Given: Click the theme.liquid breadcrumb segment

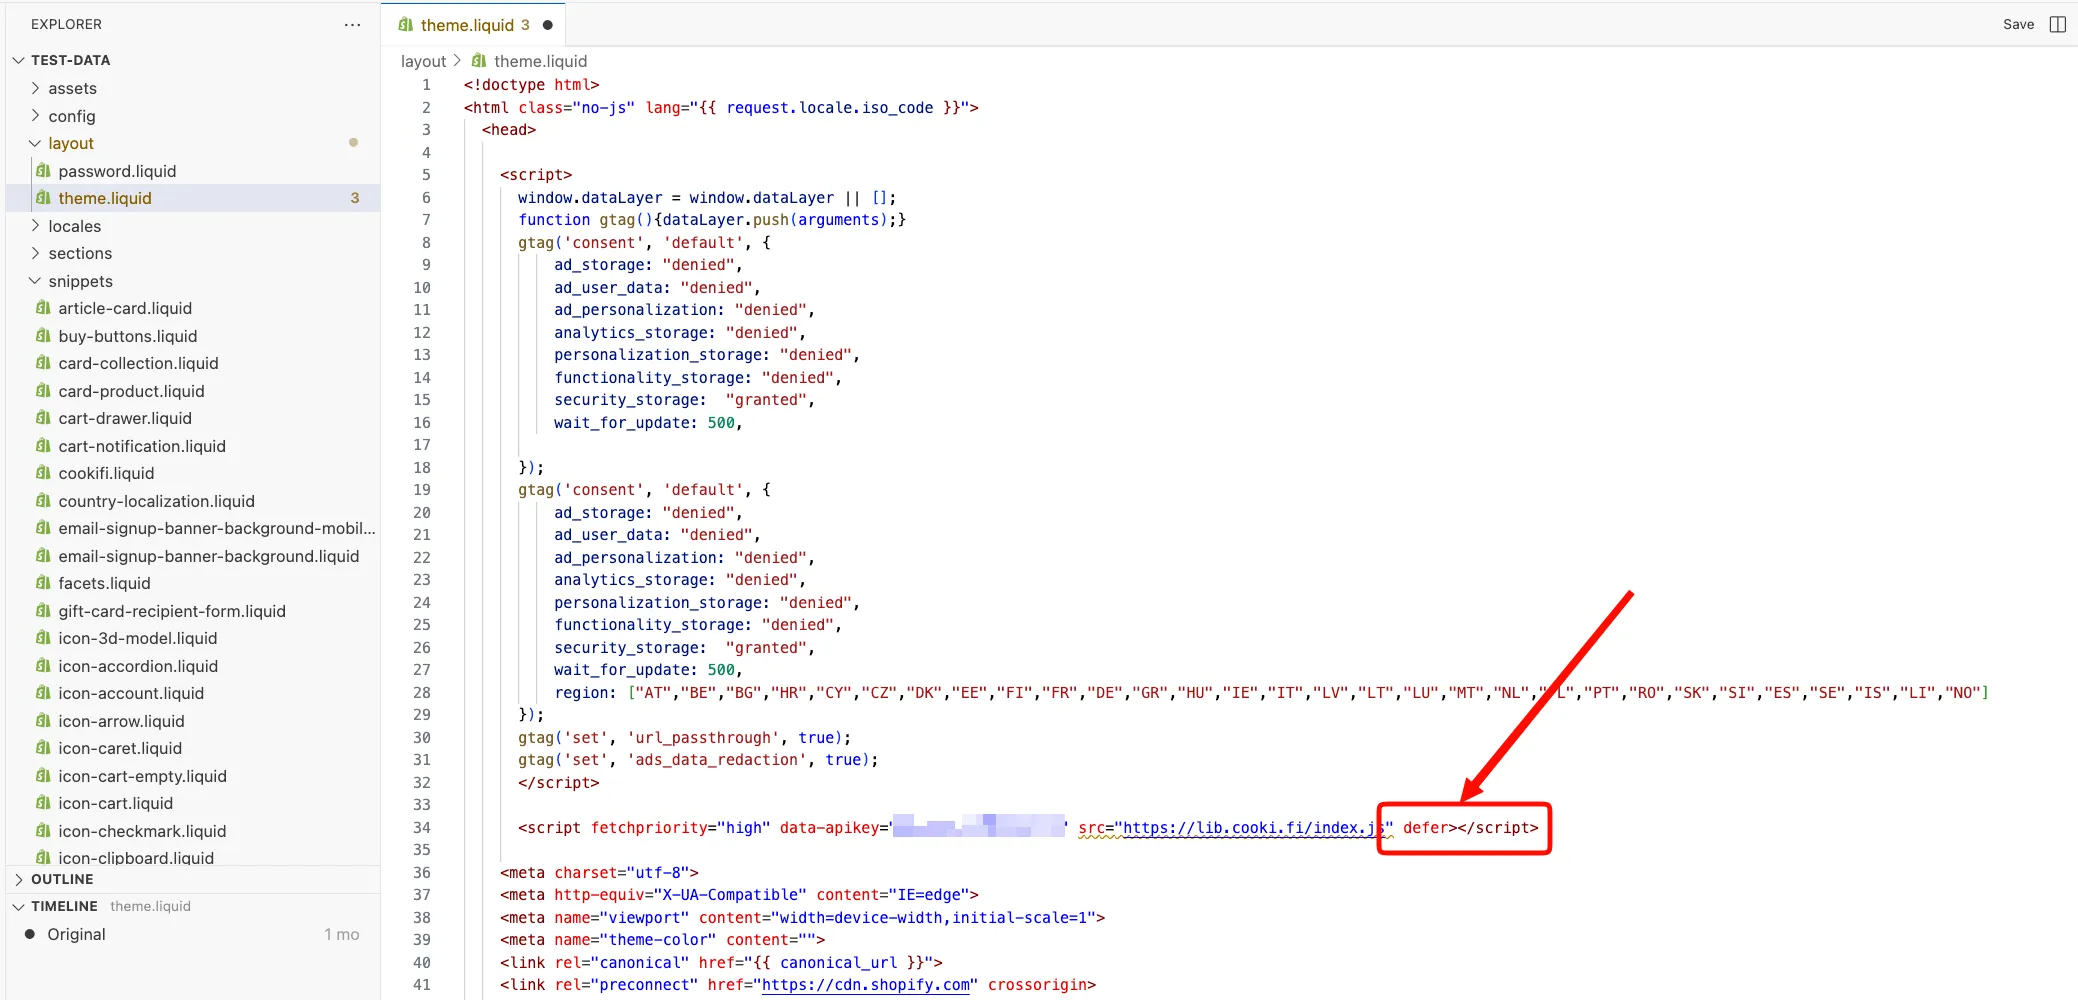Looking at the screenshot, I should (540, 61).
